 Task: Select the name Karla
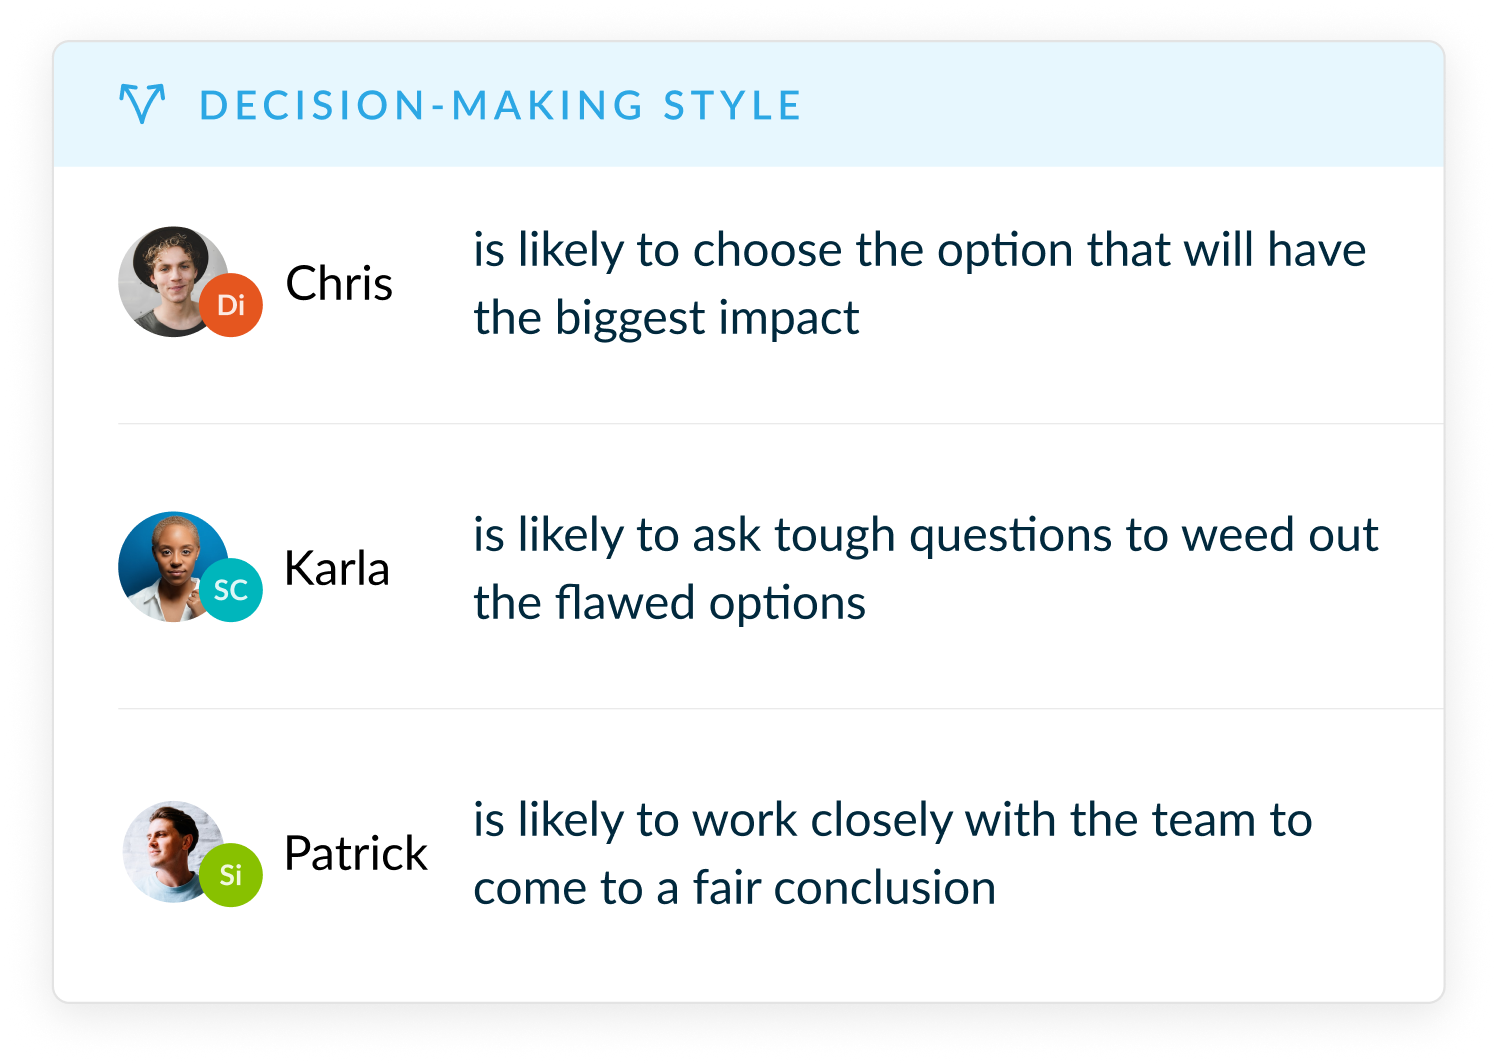pos(337,569)
